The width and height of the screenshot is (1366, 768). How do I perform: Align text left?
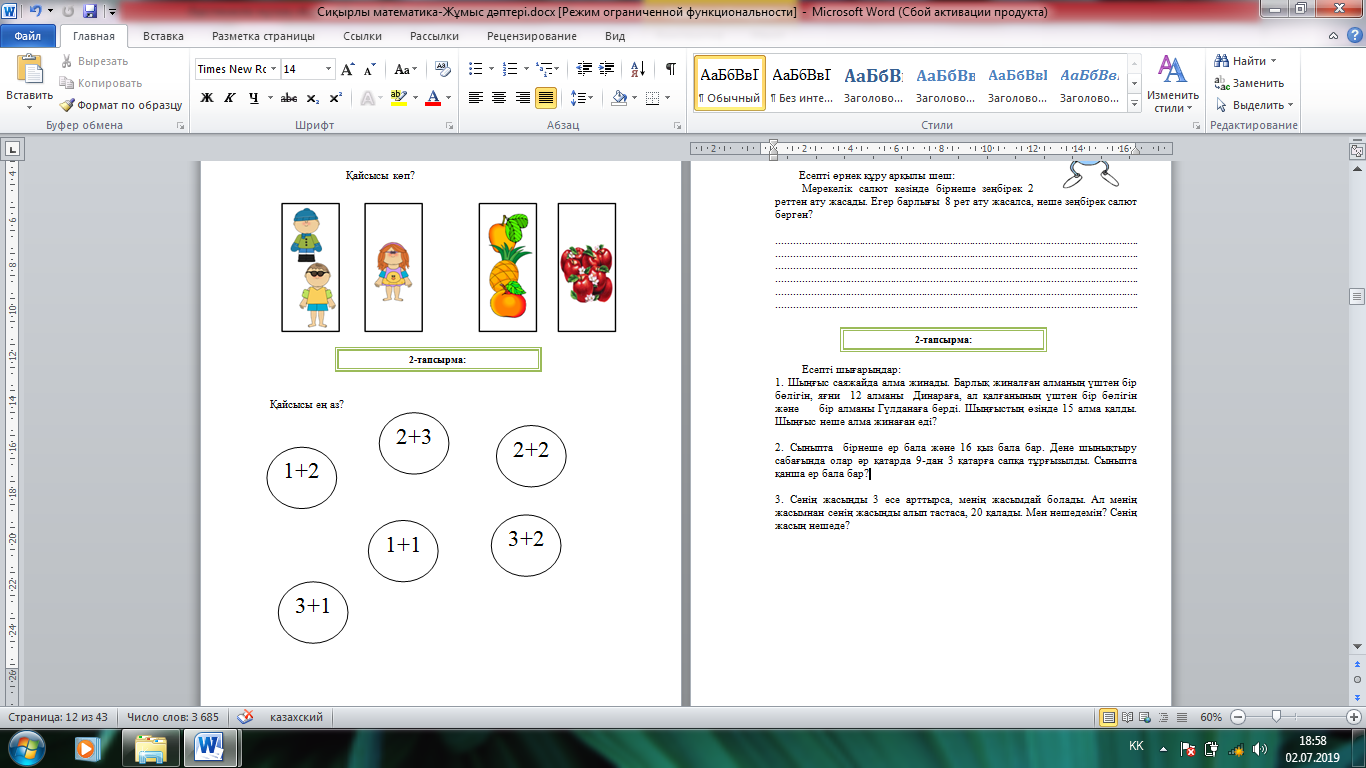[x=476, y=98]
